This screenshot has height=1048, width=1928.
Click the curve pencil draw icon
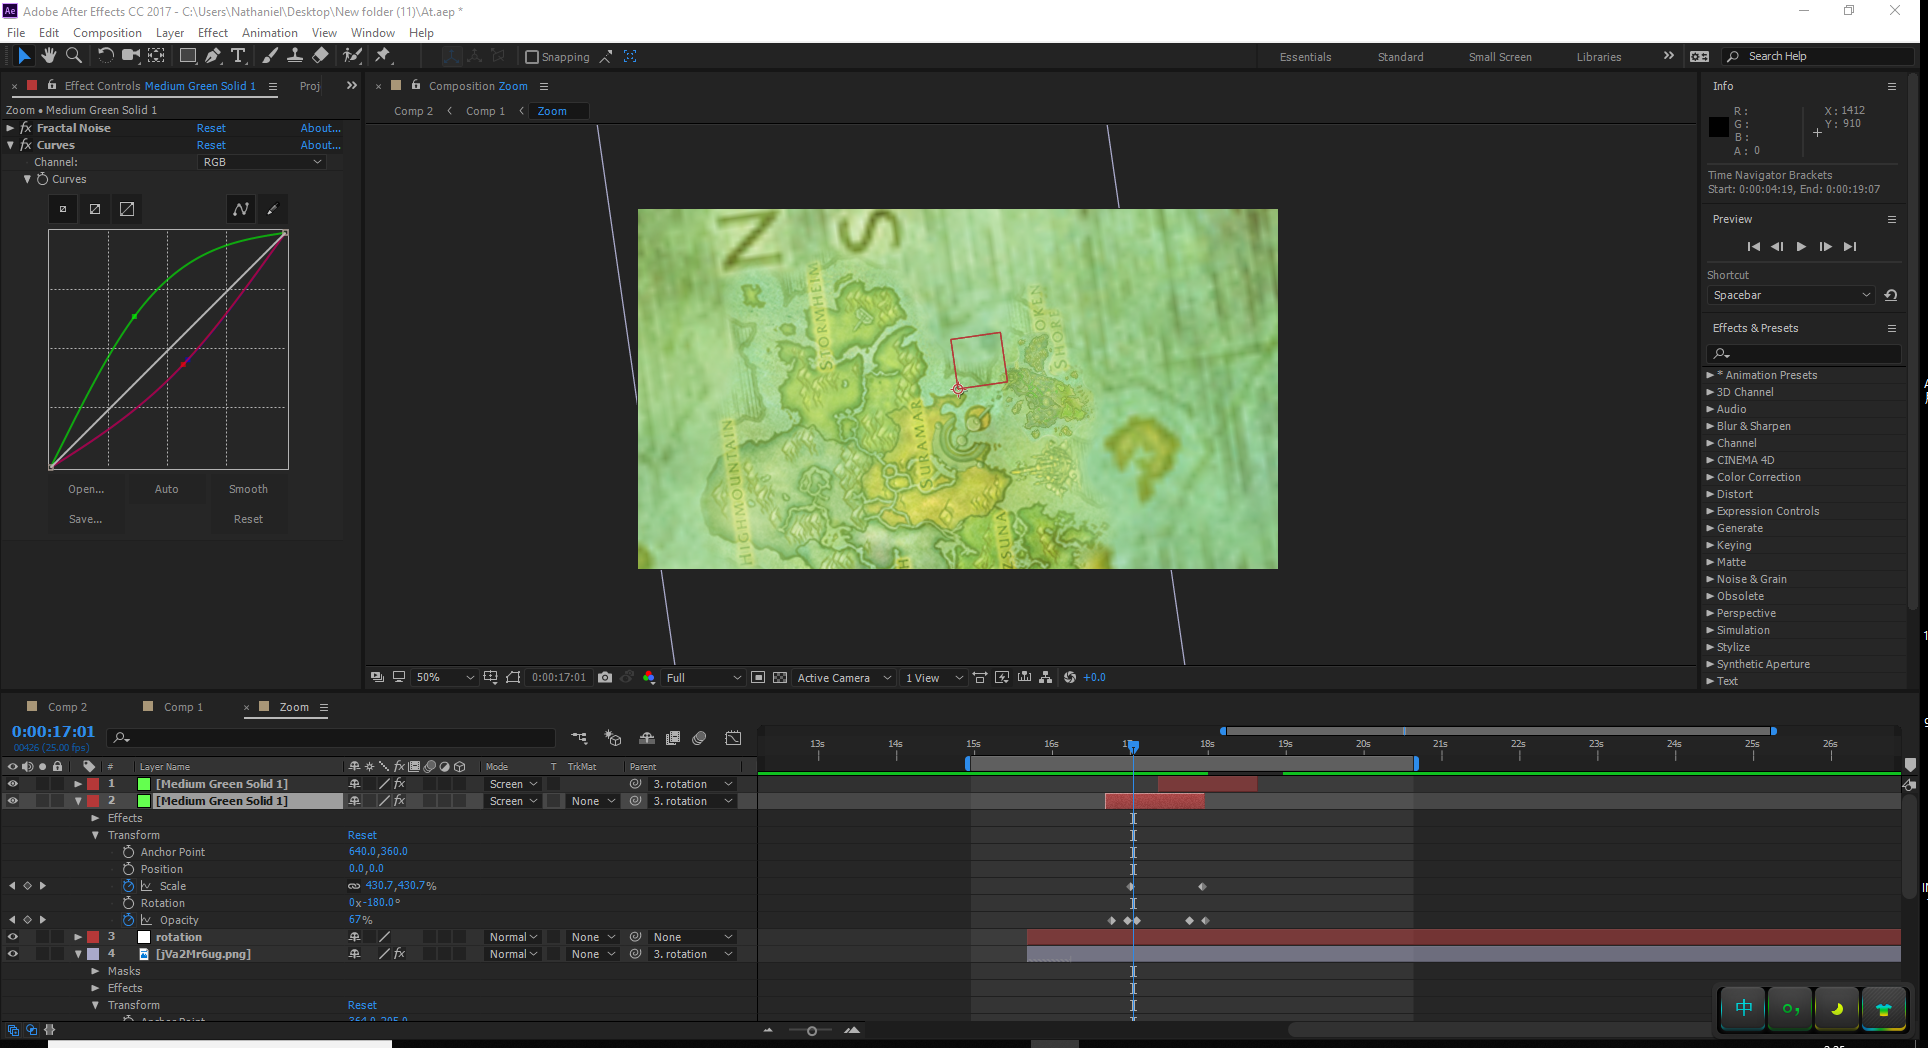[x=272, y=209]
